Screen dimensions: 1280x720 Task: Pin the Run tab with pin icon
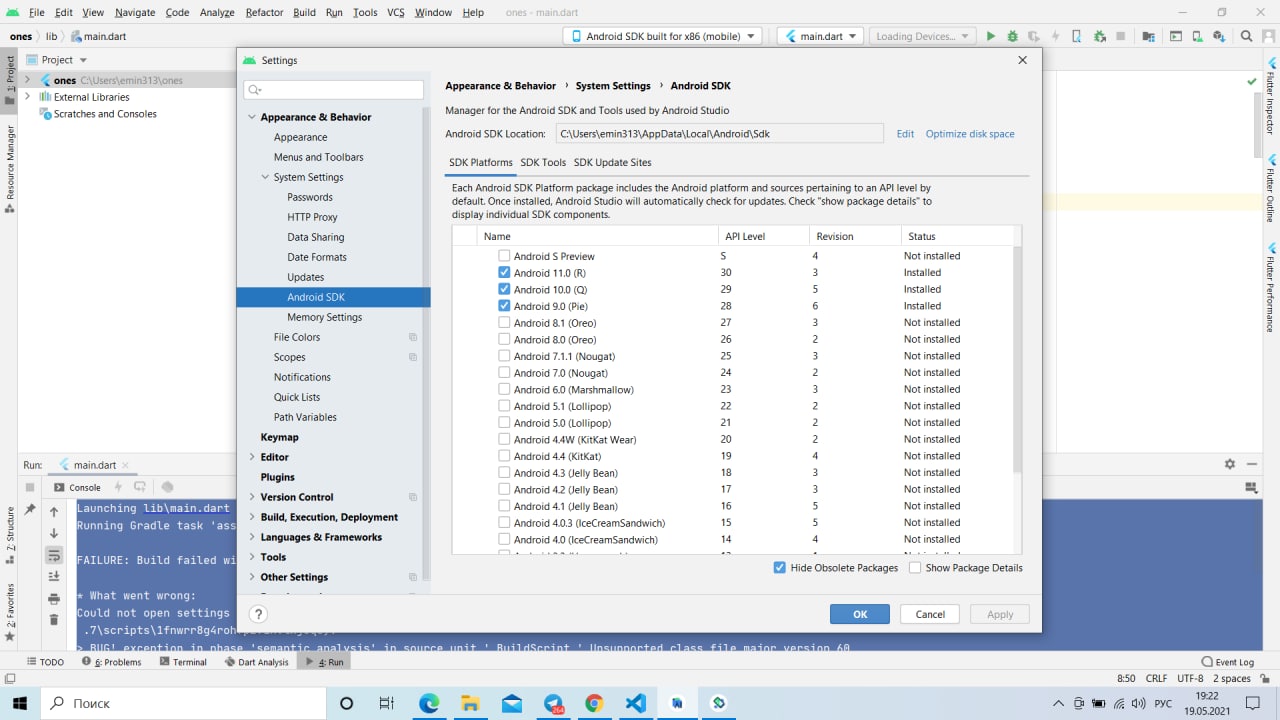(x=30, y=509)
